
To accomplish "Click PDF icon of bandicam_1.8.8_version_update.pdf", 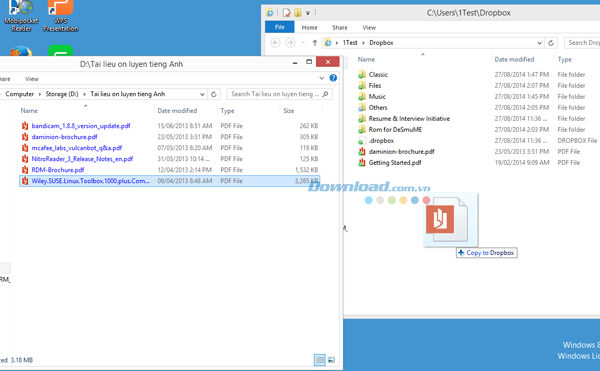I will 25,126.
